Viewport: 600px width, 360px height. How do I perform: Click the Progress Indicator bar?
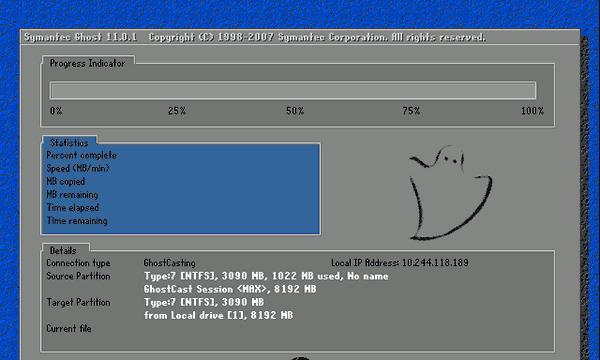coord(293,90)
